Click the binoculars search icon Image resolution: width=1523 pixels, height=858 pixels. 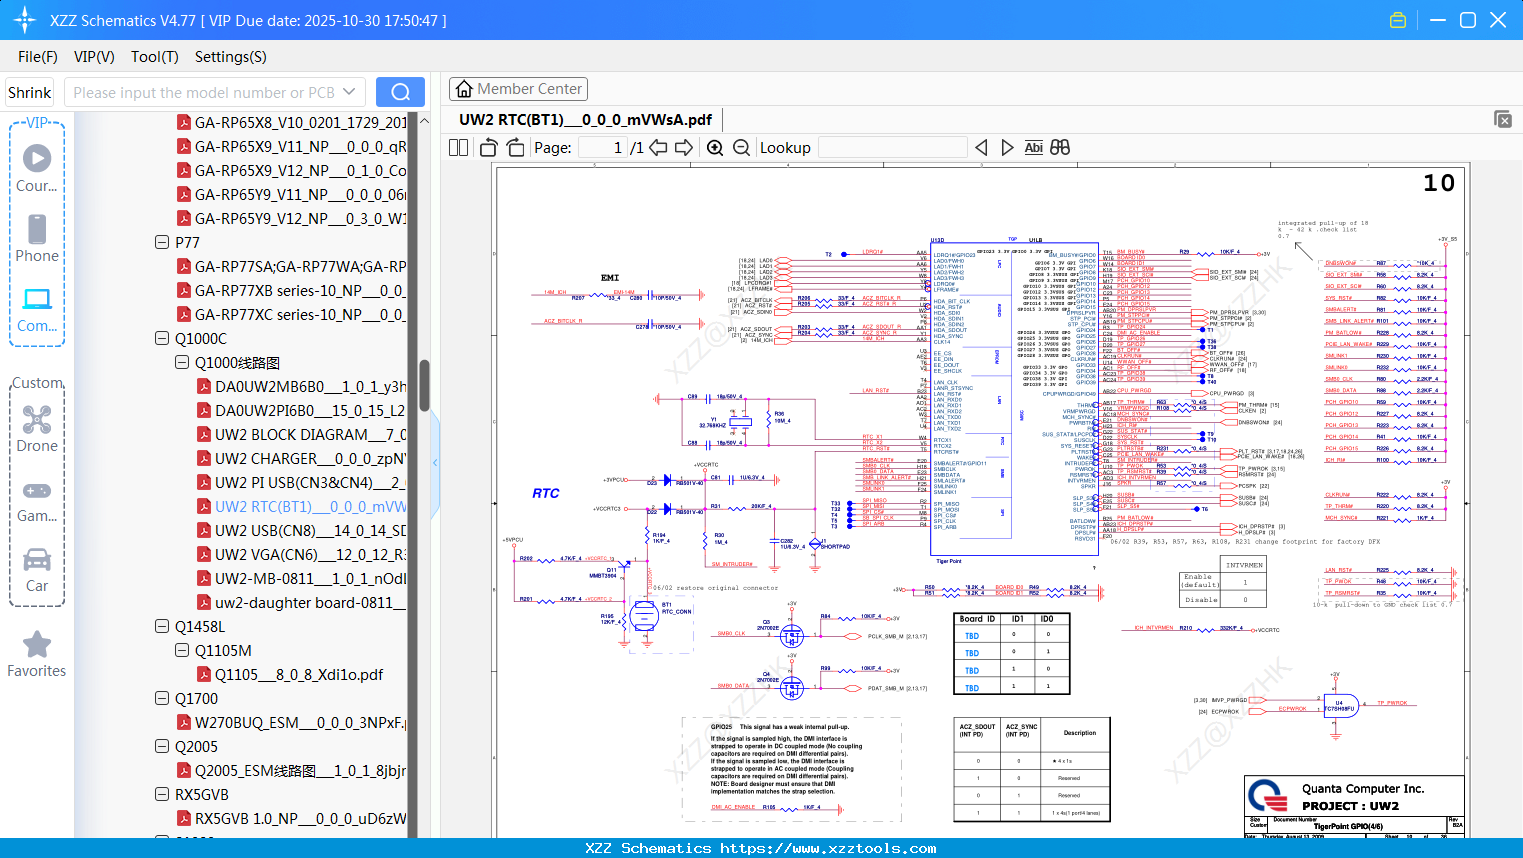click(1060, 148)
